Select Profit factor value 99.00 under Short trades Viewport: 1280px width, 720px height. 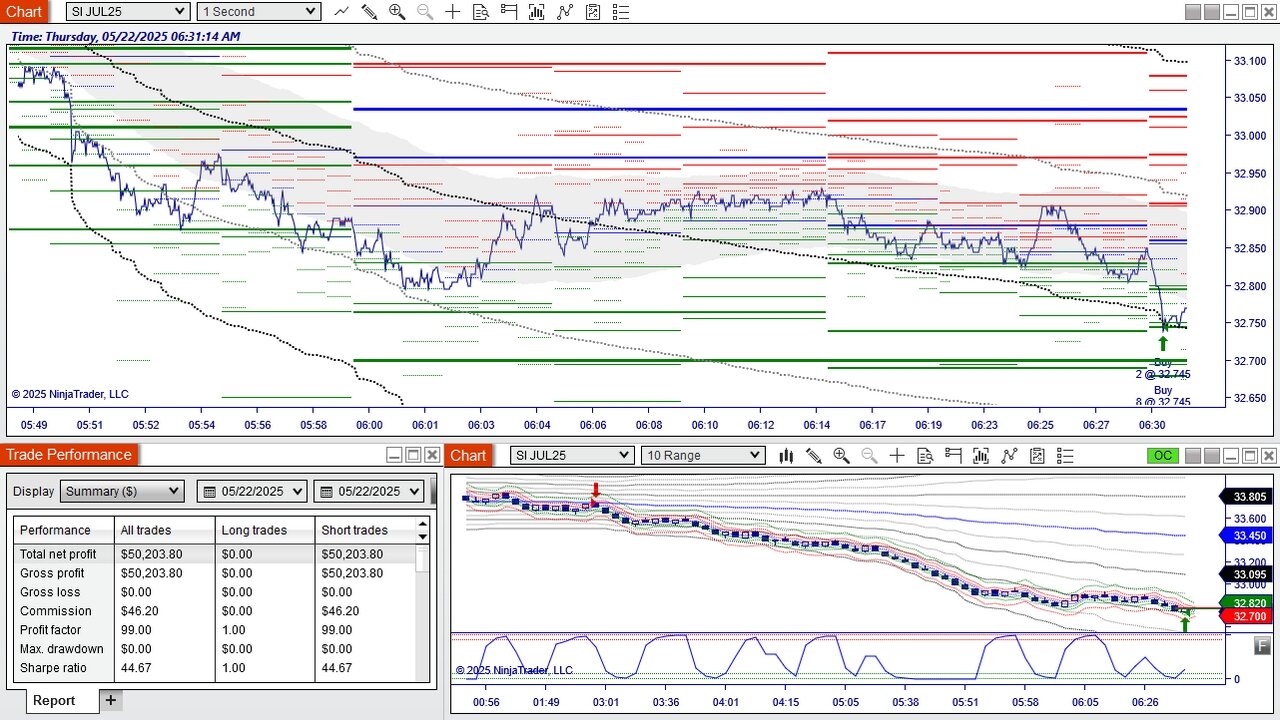tap(337, 630)
